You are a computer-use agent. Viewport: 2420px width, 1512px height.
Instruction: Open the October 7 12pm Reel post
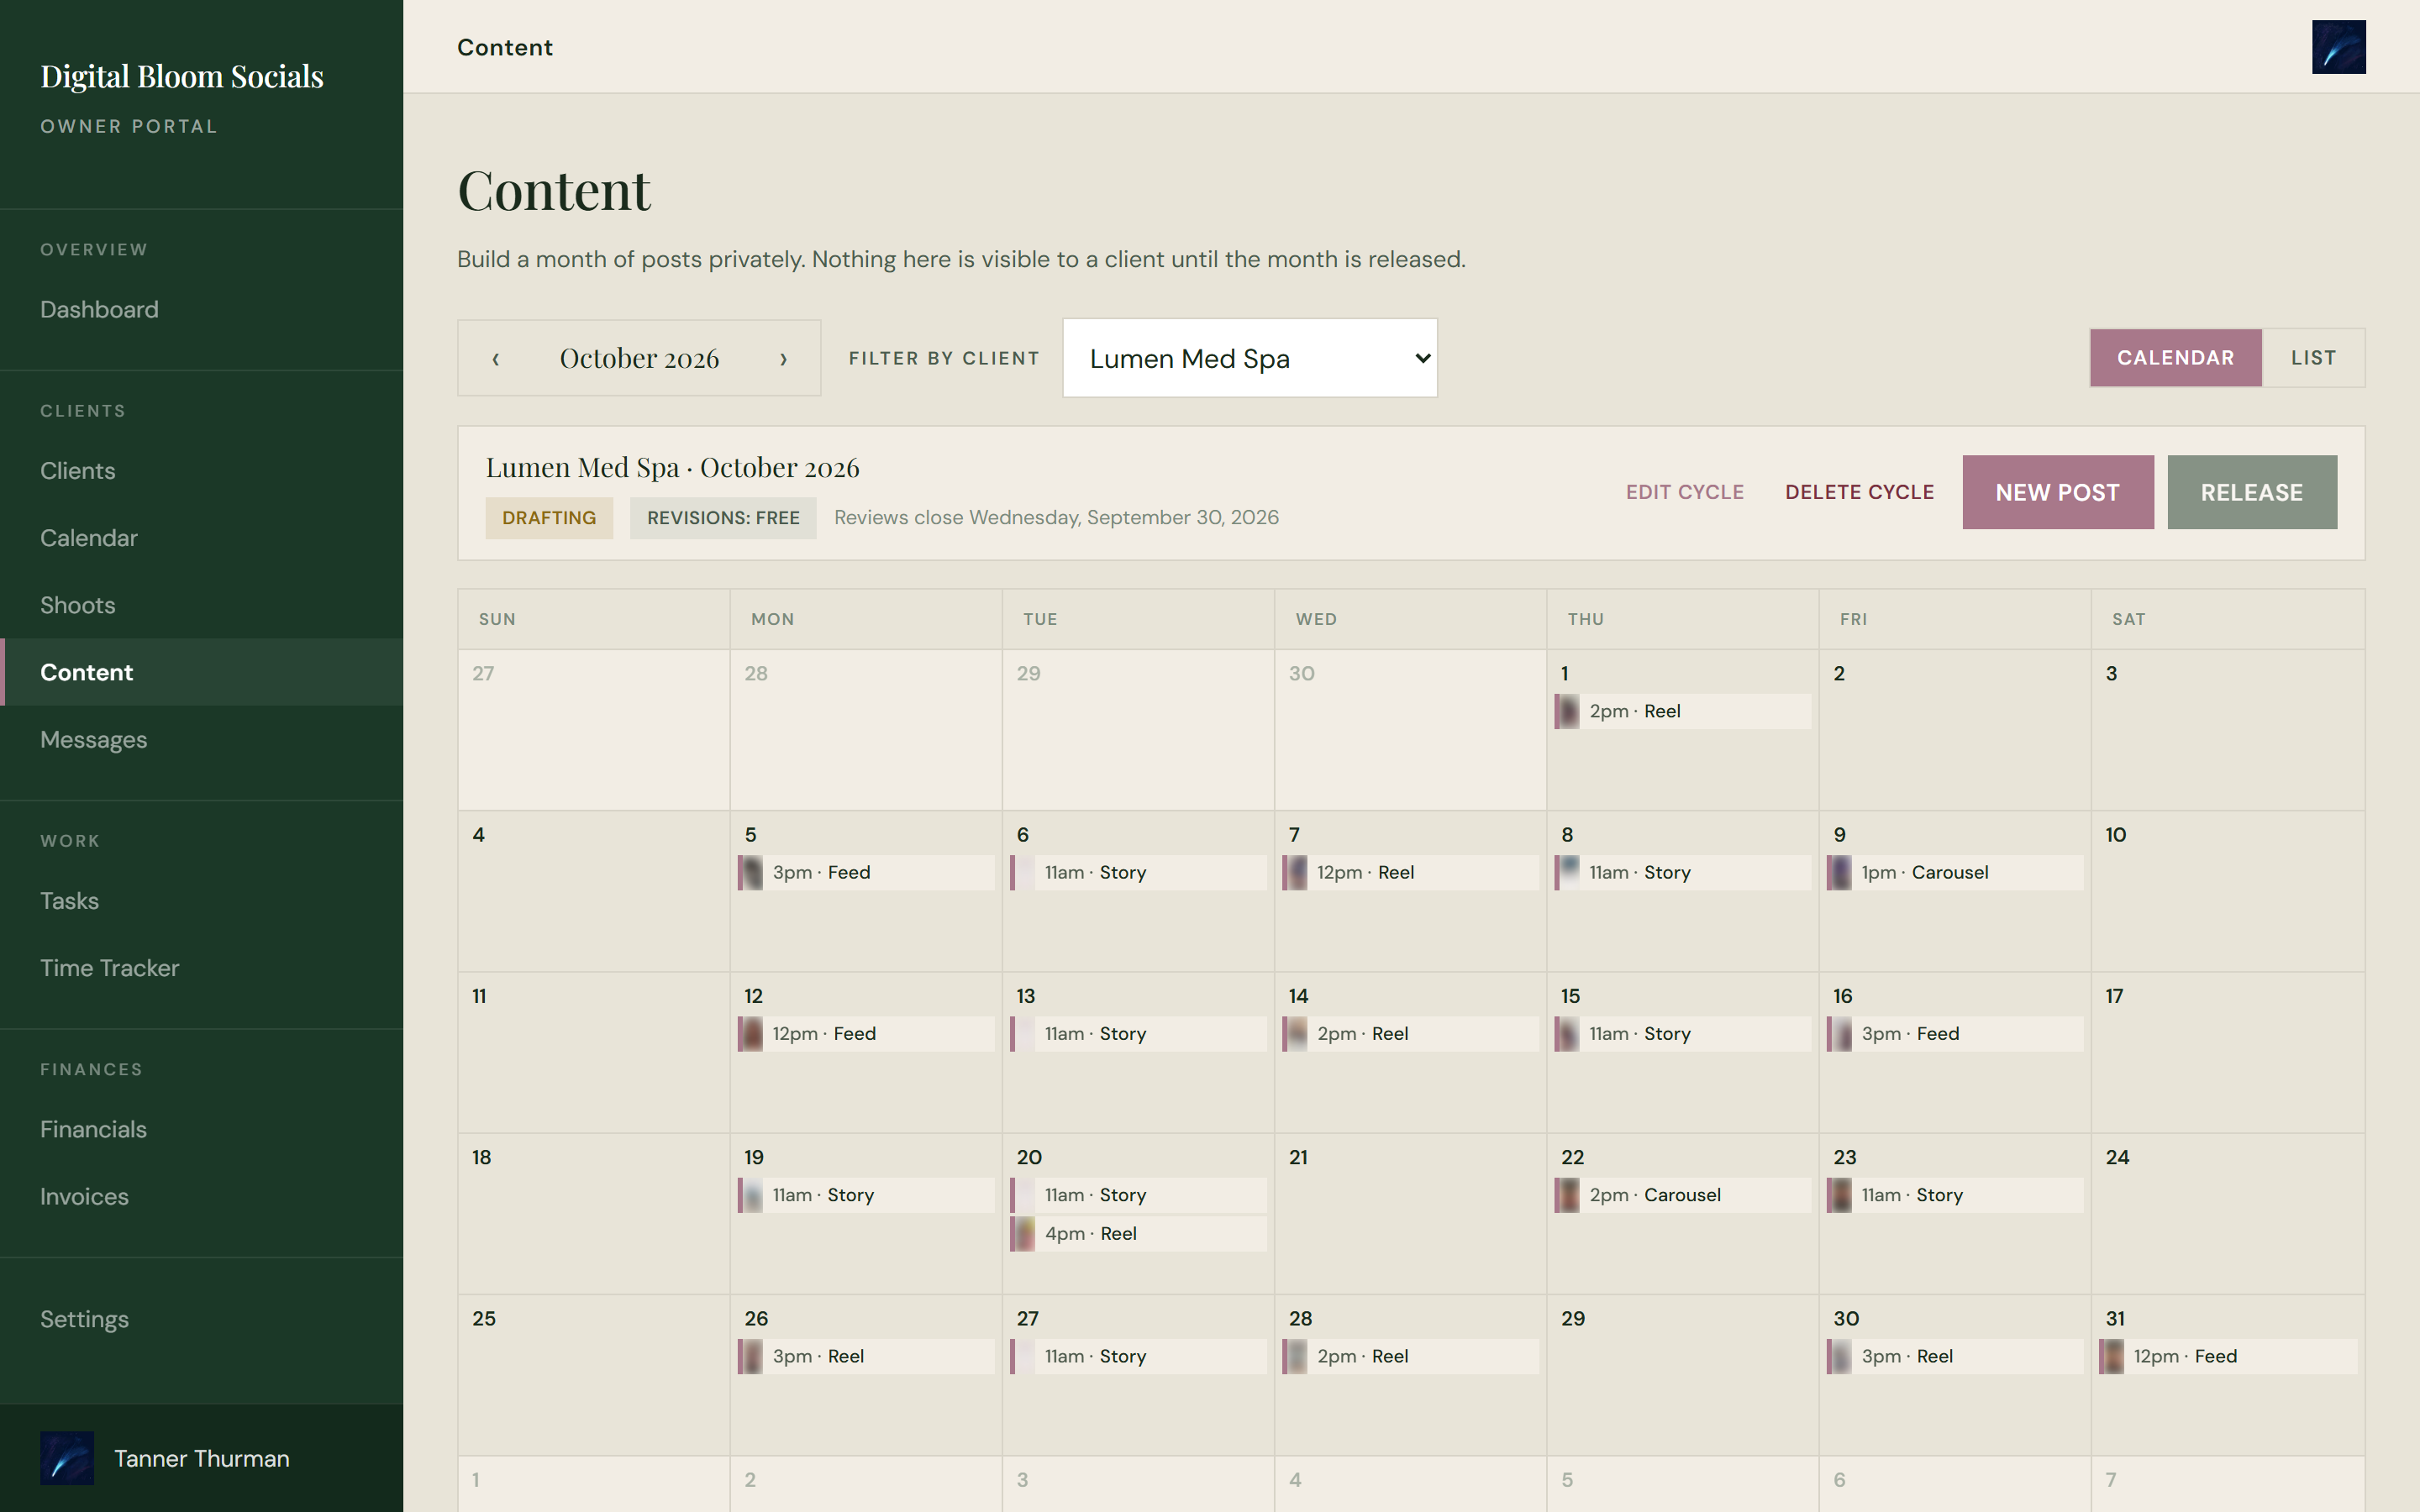(x=1410, y=872)
